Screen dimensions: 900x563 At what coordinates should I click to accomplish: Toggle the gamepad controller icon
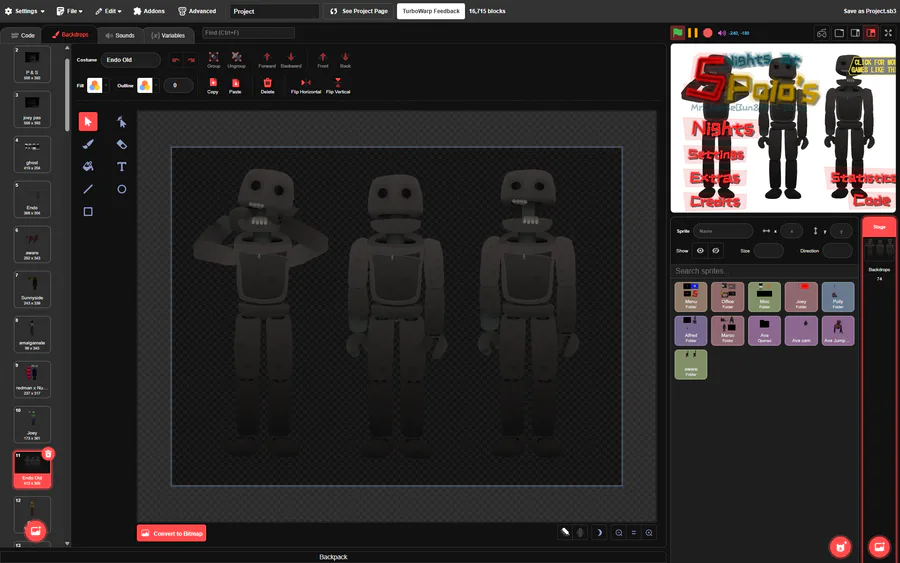click(822, 33)
